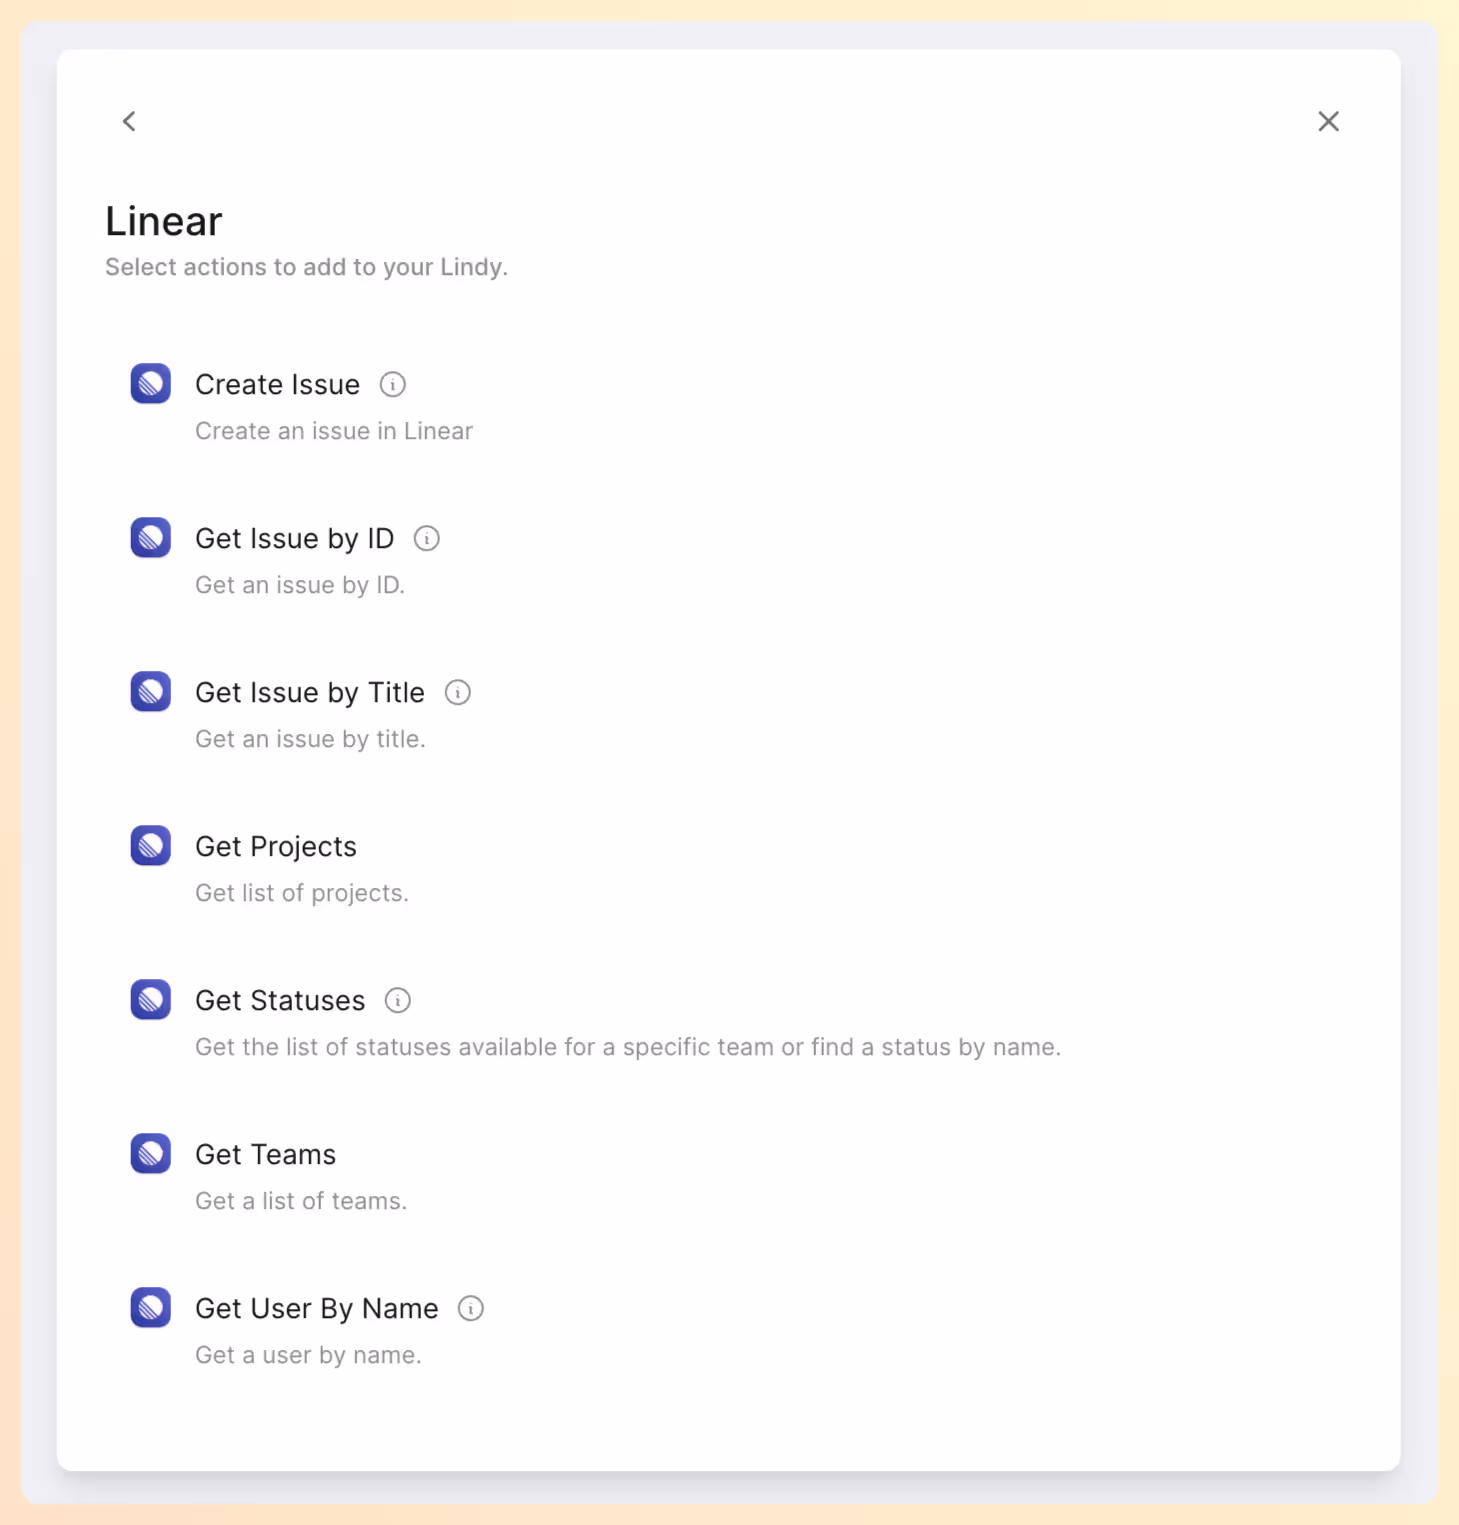
Task: Click the Linear icon beside Get Projects
Action: (151, 846)
